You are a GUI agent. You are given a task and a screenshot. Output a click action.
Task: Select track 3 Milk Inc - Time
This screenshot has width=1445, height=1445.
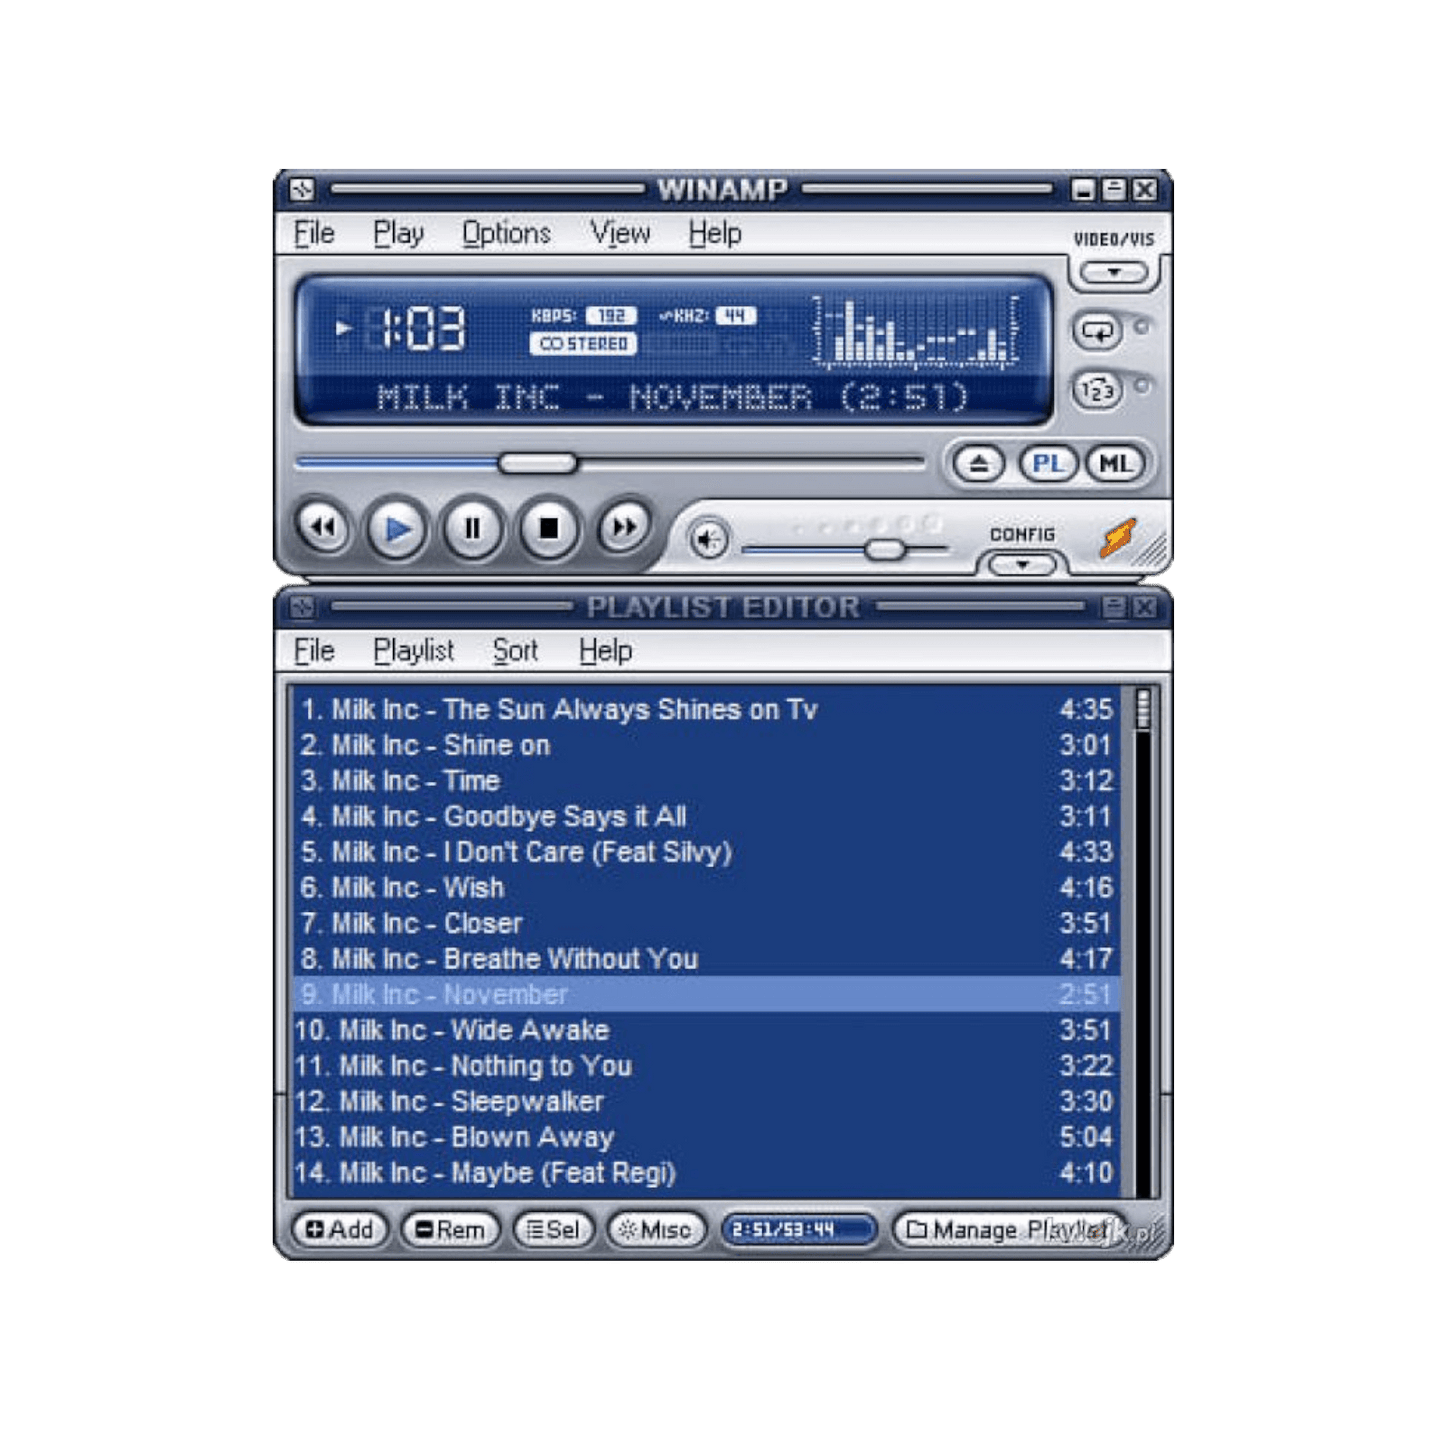tap(707, 781)
